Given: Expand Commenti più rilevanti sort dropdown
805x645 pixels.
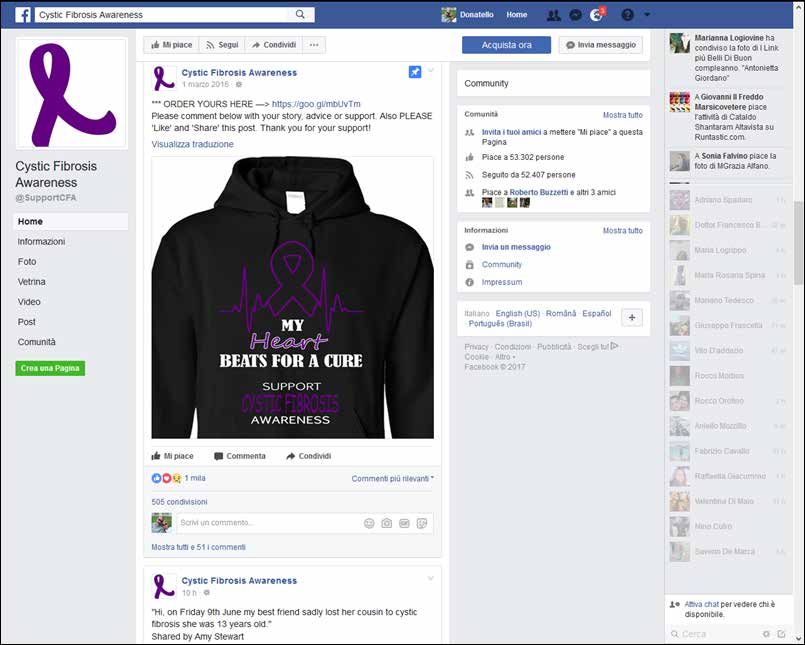Looking at the screenshot, I should (392, 479).
